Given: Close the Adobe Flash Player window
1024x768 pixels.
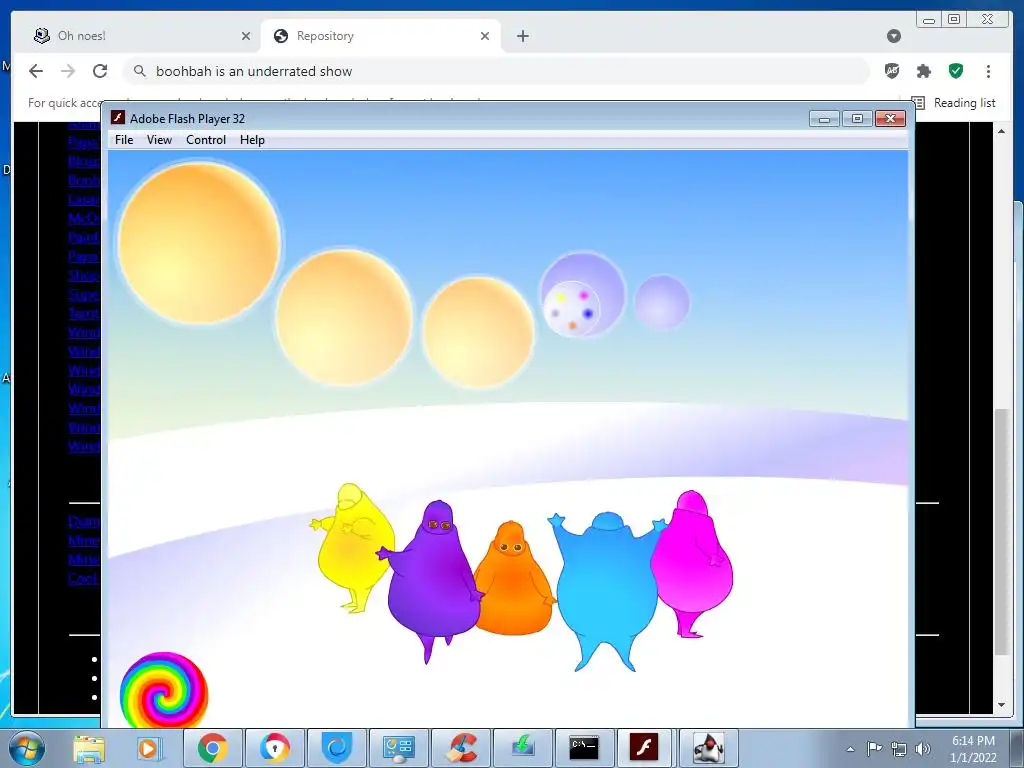Looking at the screenshot, I should pyautogui.click(x=890, y=119).
